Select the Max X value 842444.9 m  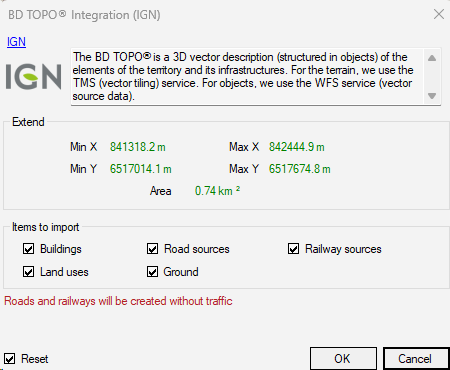297,147
